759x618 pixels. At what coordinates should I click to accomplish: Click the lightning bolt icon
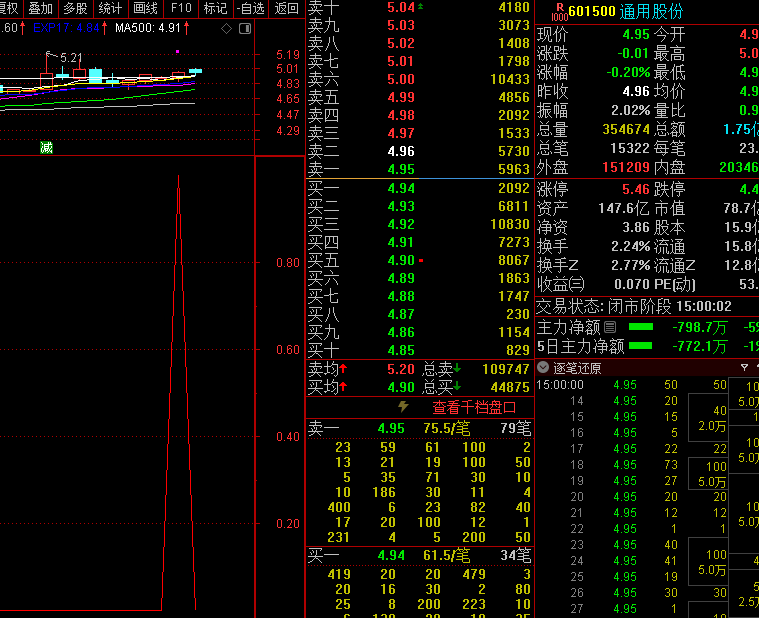(403, 407)
